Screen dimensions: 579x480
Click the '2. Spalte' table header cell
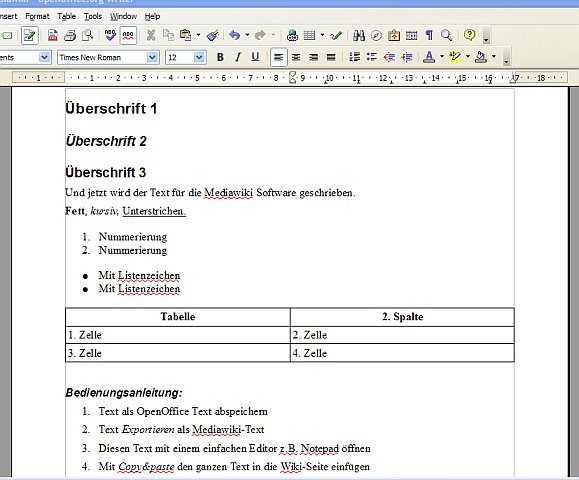pos(402,316)
